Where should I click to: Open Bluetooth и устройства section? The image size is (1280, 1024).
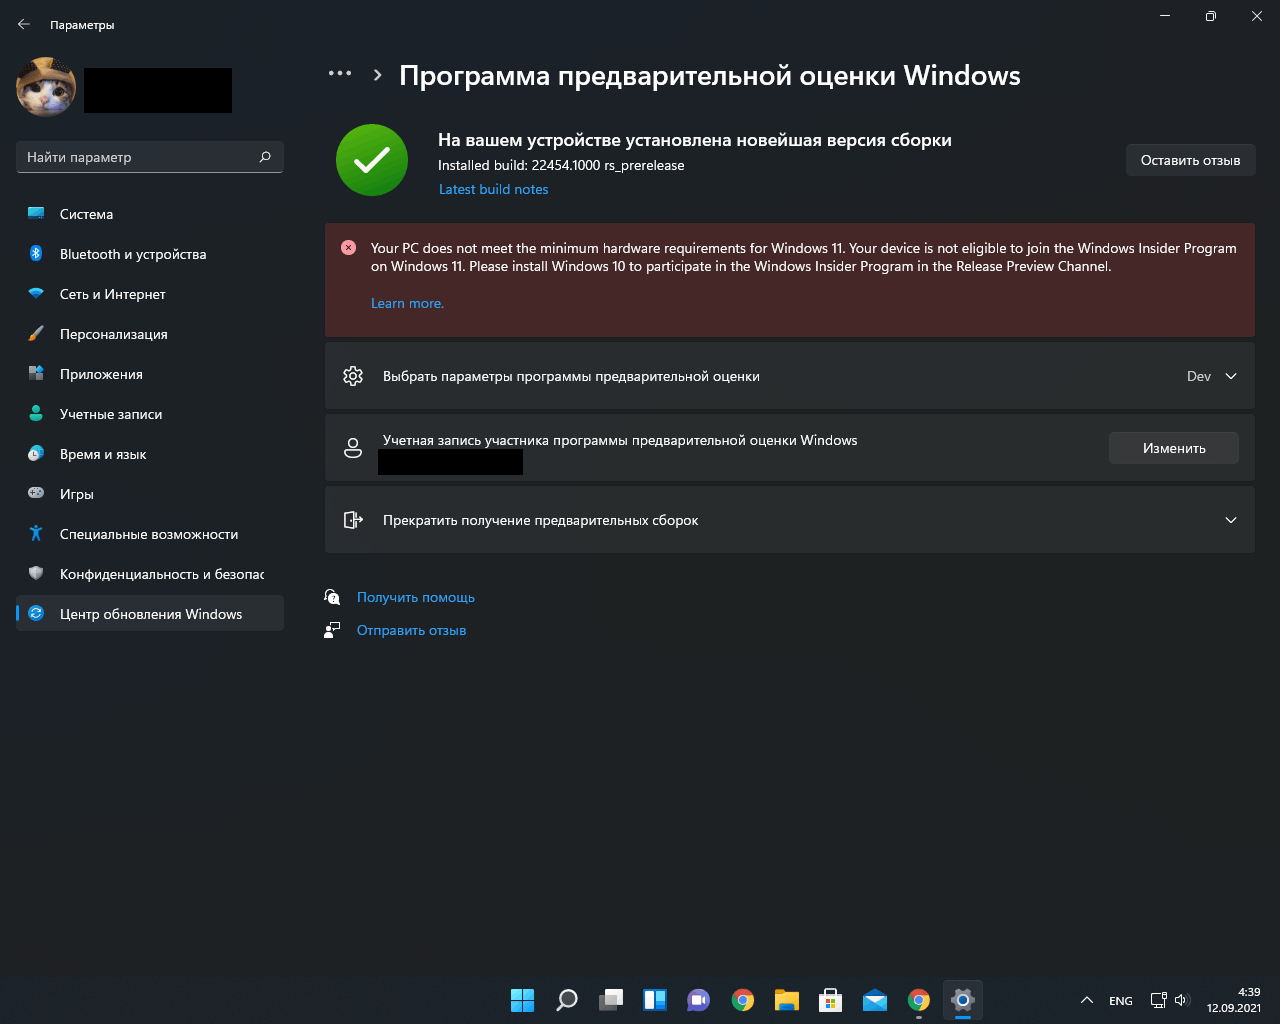tap(150, 254)
